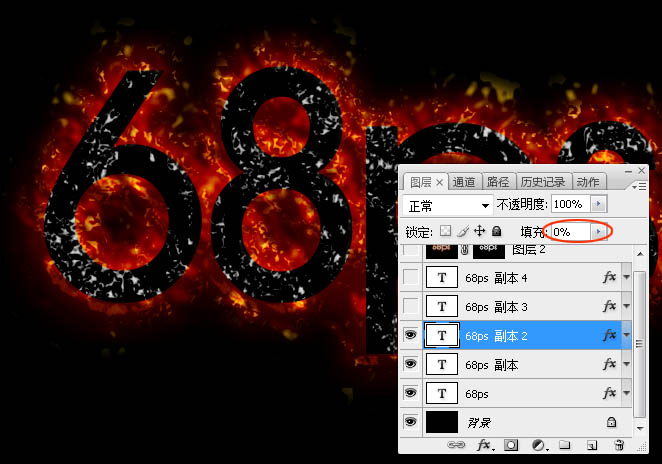The image size is (662, 464).
Task: Collapse the layers panel to icons
Action: [629, 171]
